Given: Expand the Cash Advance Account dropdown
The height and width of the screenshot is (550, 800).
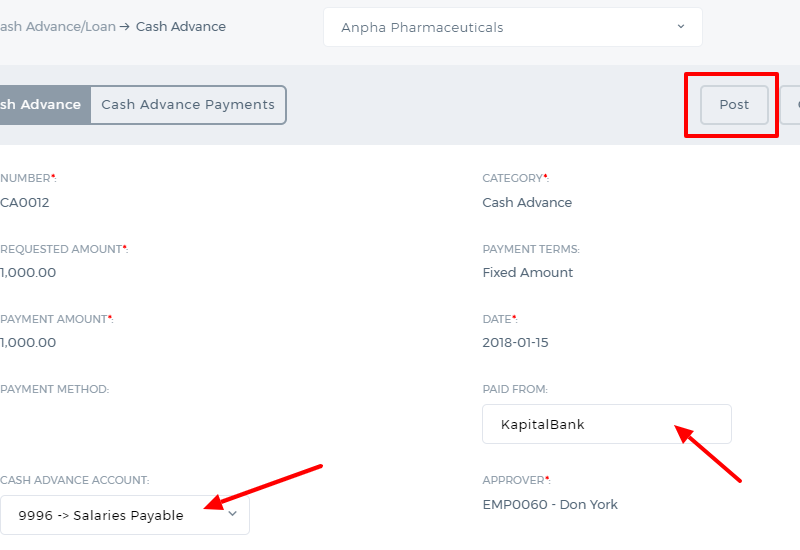Looking at the screenshot, I should [x=124, y=515].
